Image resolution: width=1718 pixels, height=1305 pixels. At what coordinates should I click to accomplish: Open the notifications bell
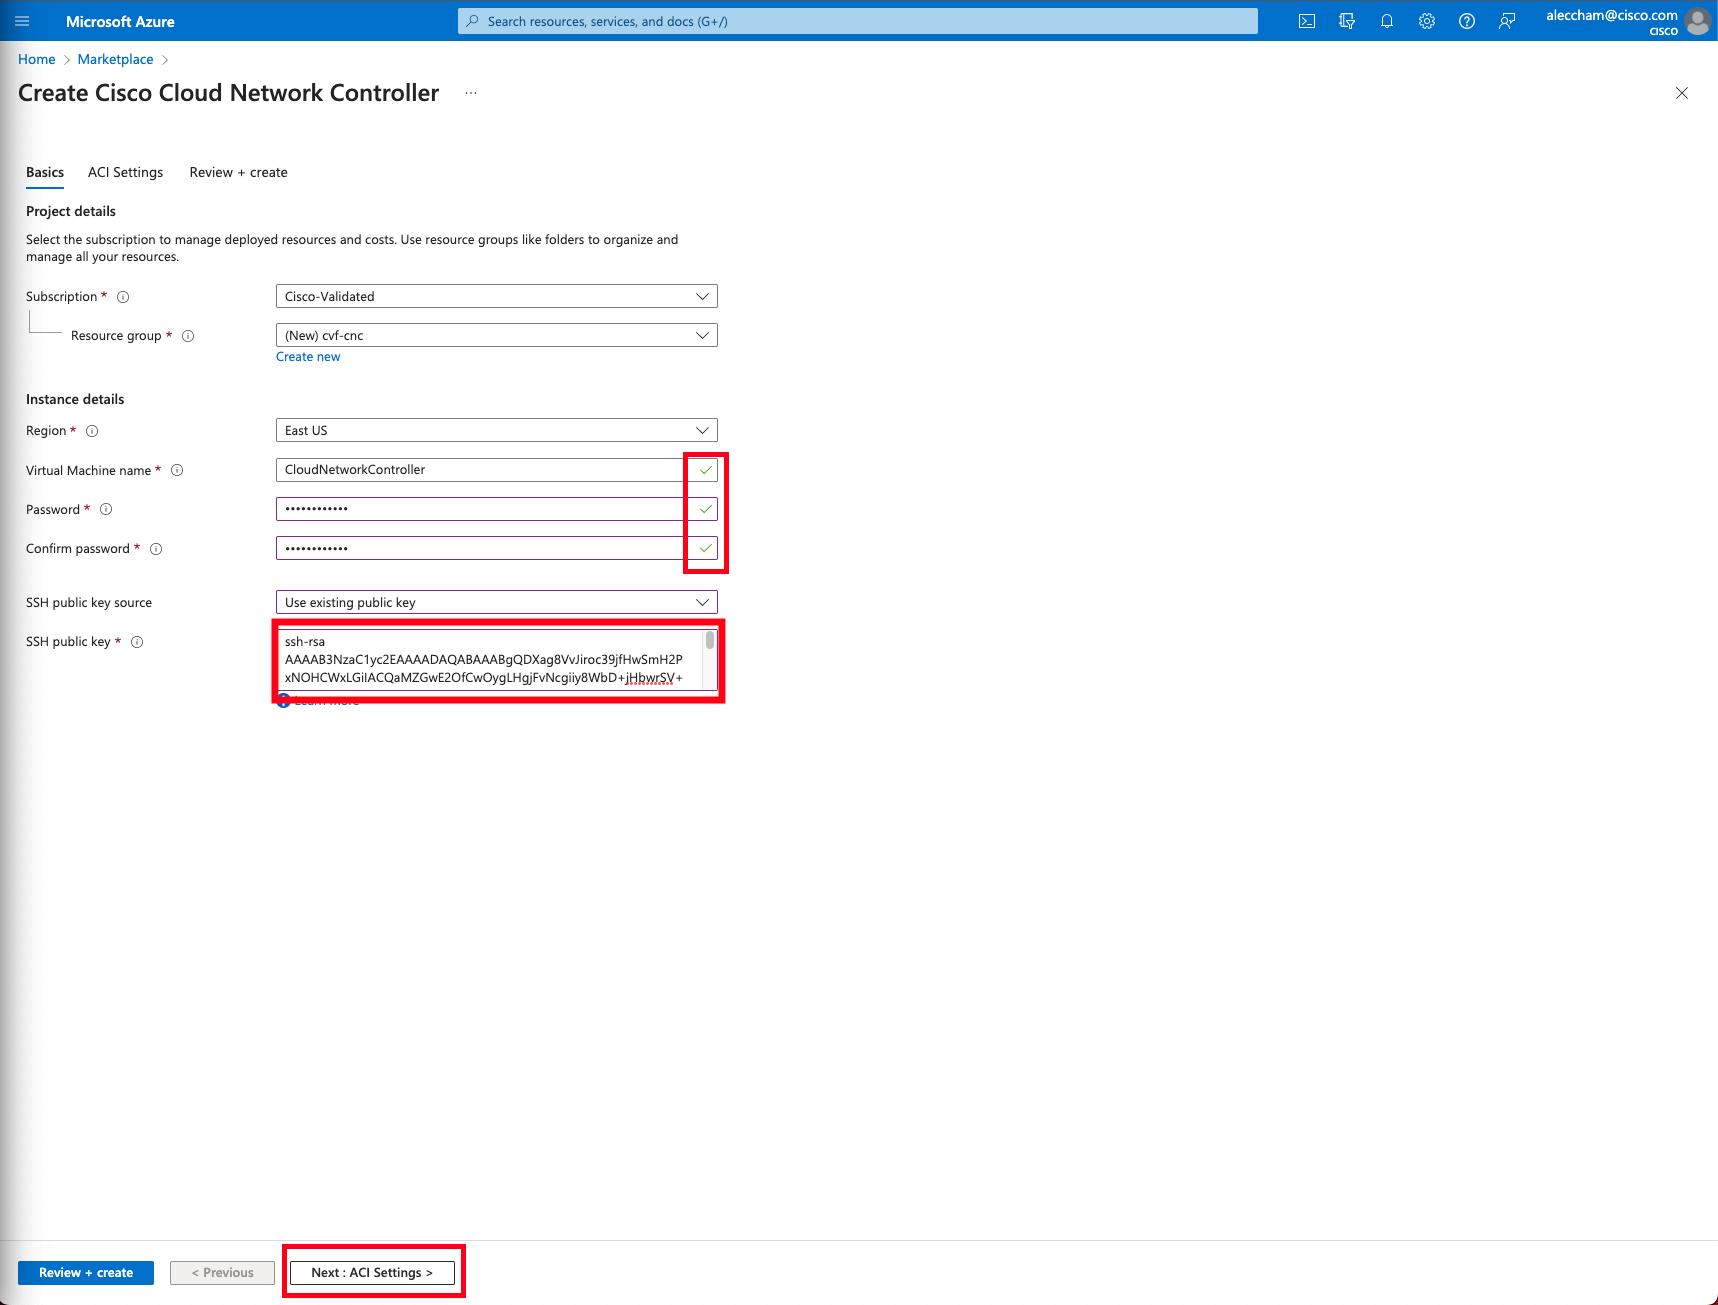click(x=1386, y=21)
